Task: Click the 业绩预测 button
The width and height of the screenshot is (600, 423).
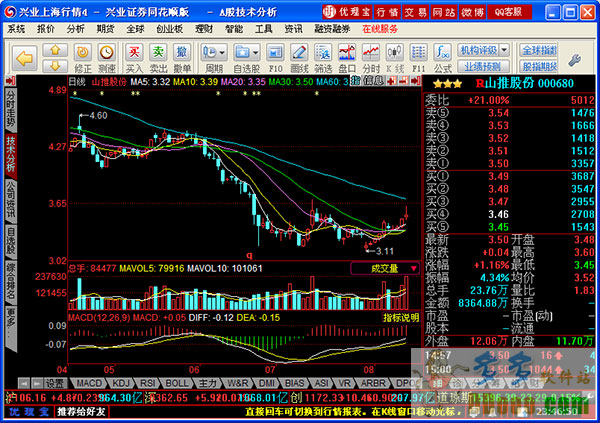Action: (483, 67)
